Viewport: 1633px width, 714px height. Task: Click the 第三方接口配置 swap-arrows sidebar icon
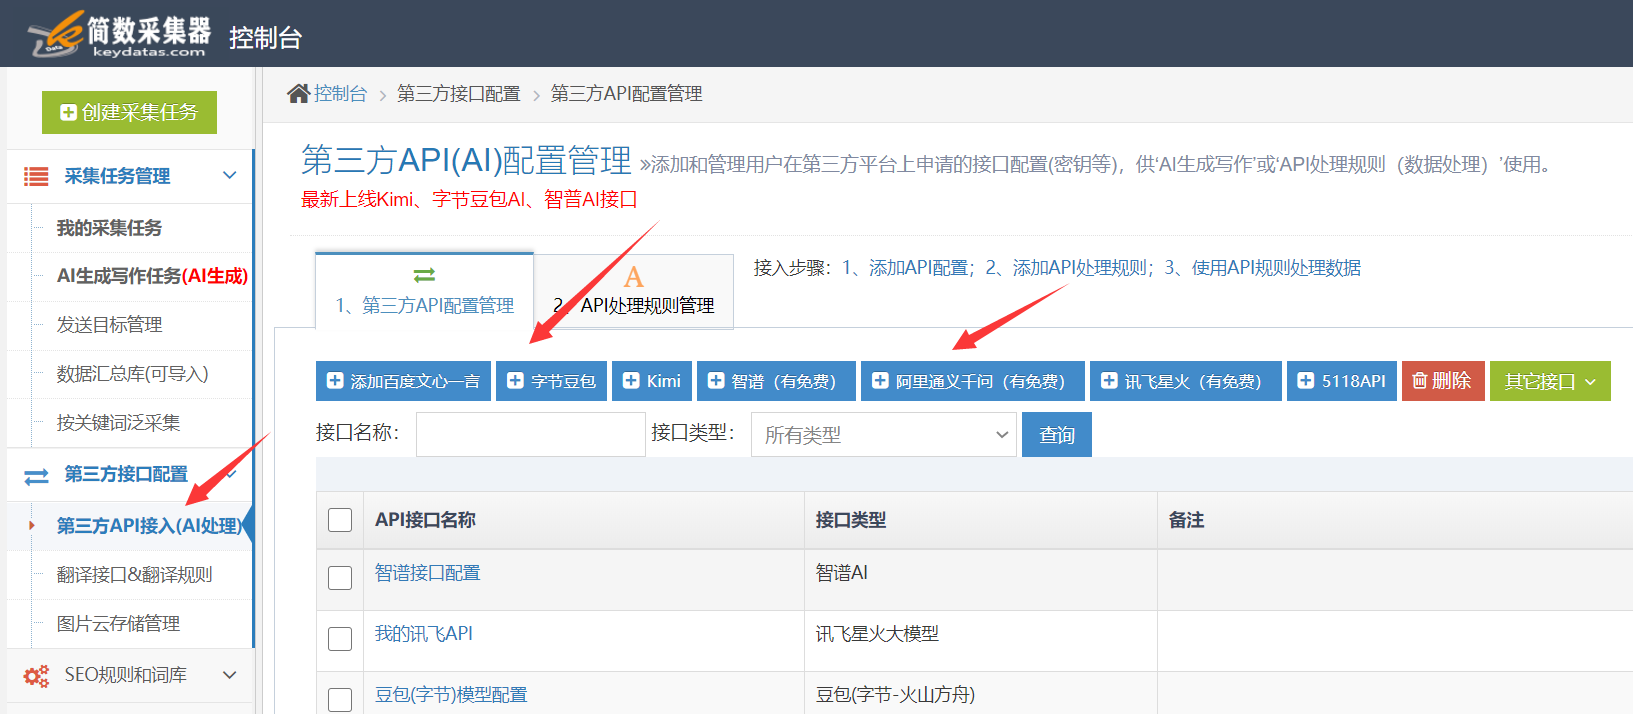pyautogui.click(x=36, y=477)
